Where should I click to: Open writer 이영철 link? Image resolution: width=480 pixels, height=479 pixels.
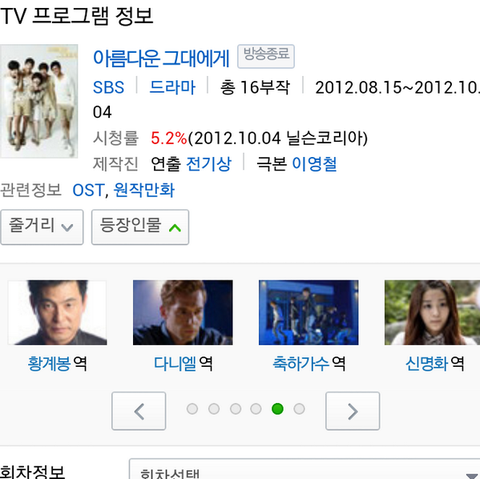(x=314, y=164)
